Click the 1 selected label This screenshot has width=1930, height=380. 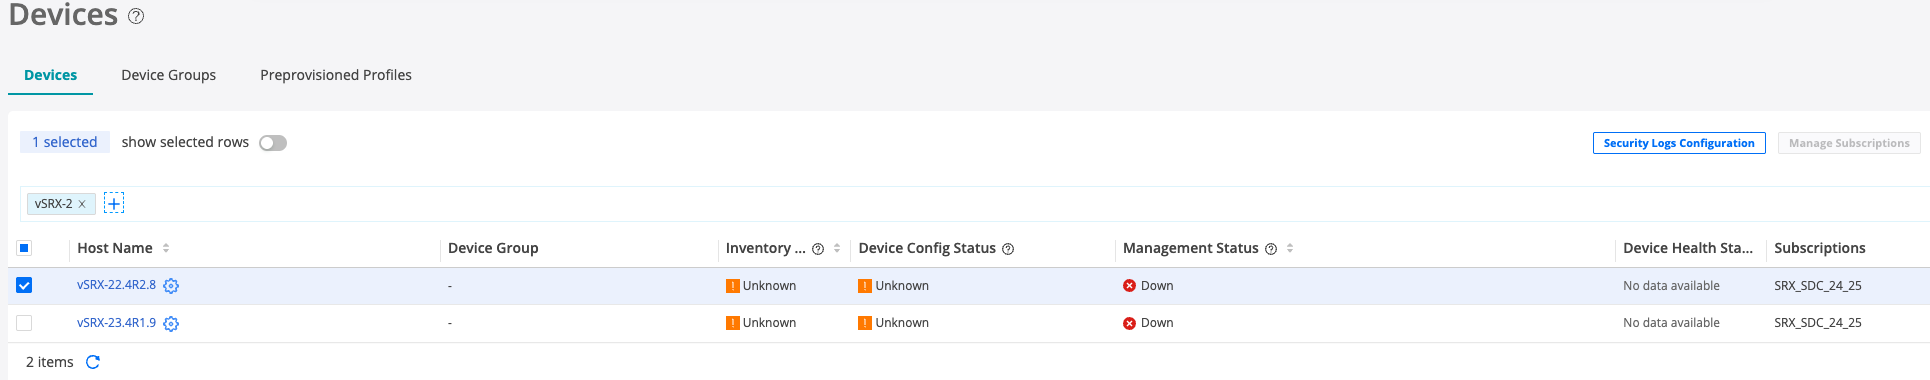[x=65, y=142]
